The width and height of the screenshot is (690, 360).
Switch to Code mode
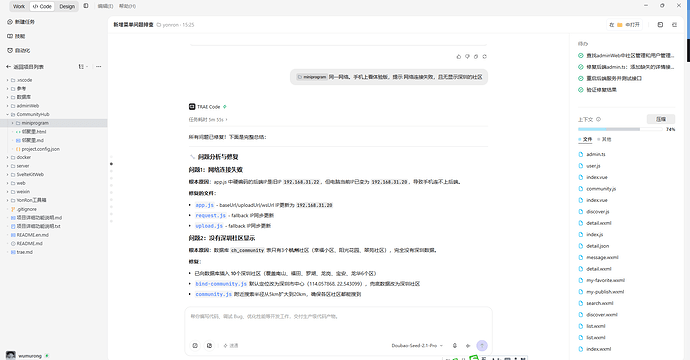pos(42,6)
